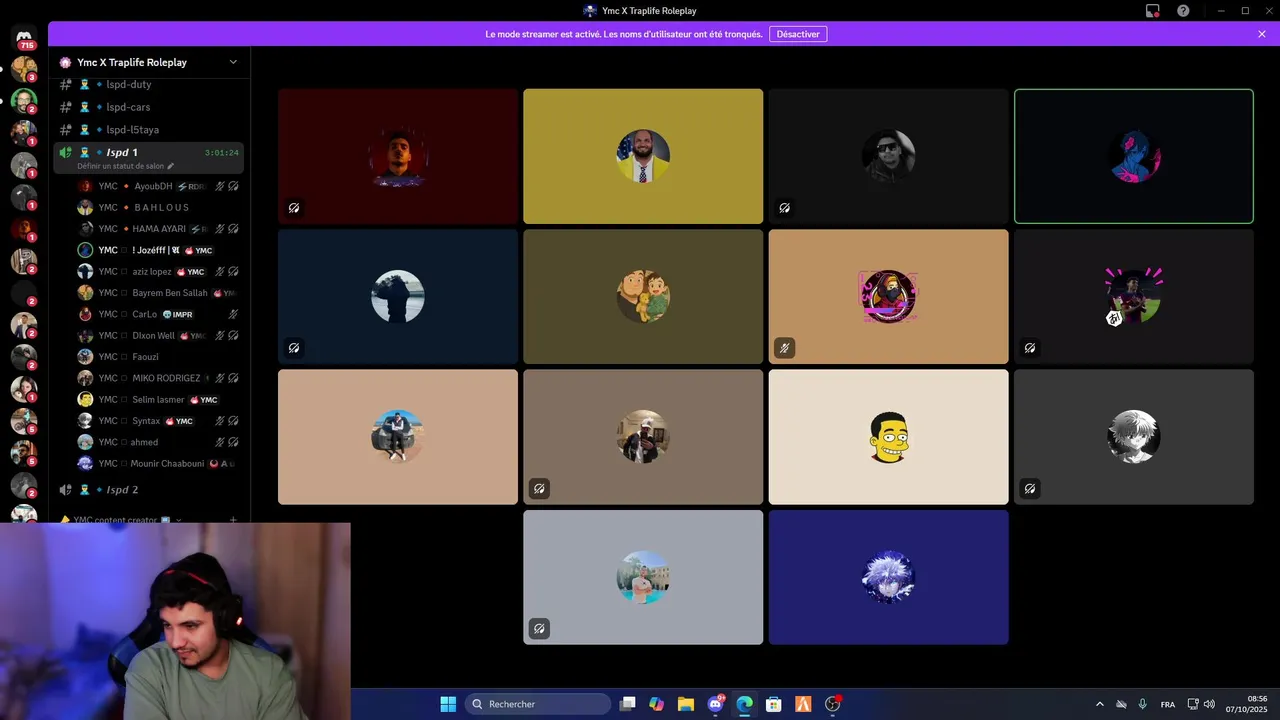Open Copilot from the taskbar
The width and height of the screenshot is (1280, 720).
(x=656, y=704)
